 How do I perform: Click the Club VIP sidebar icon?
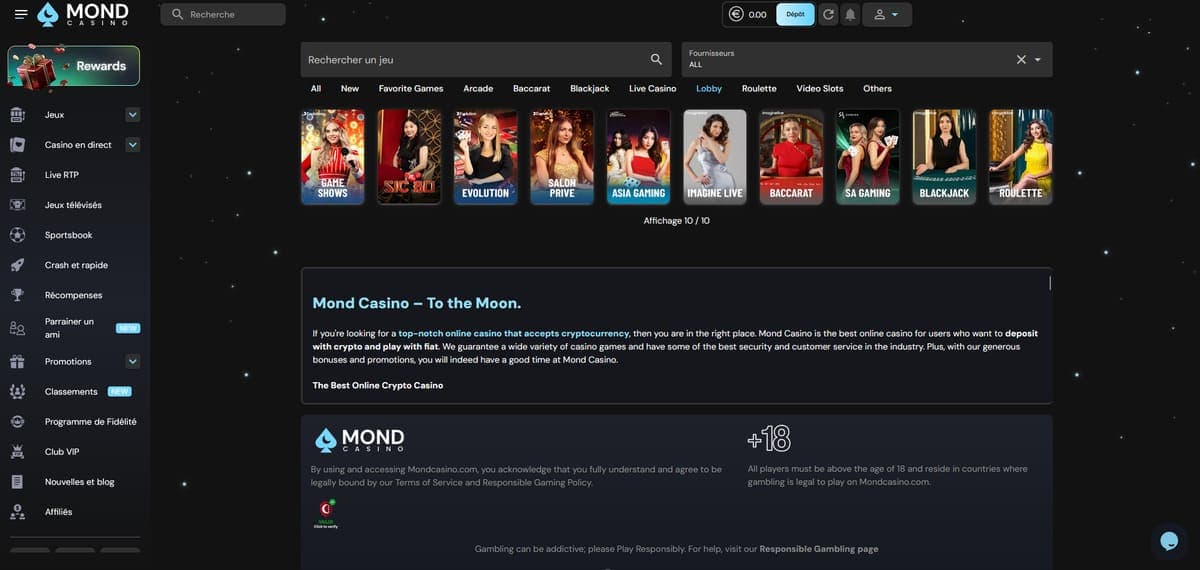tap(17, 451)
